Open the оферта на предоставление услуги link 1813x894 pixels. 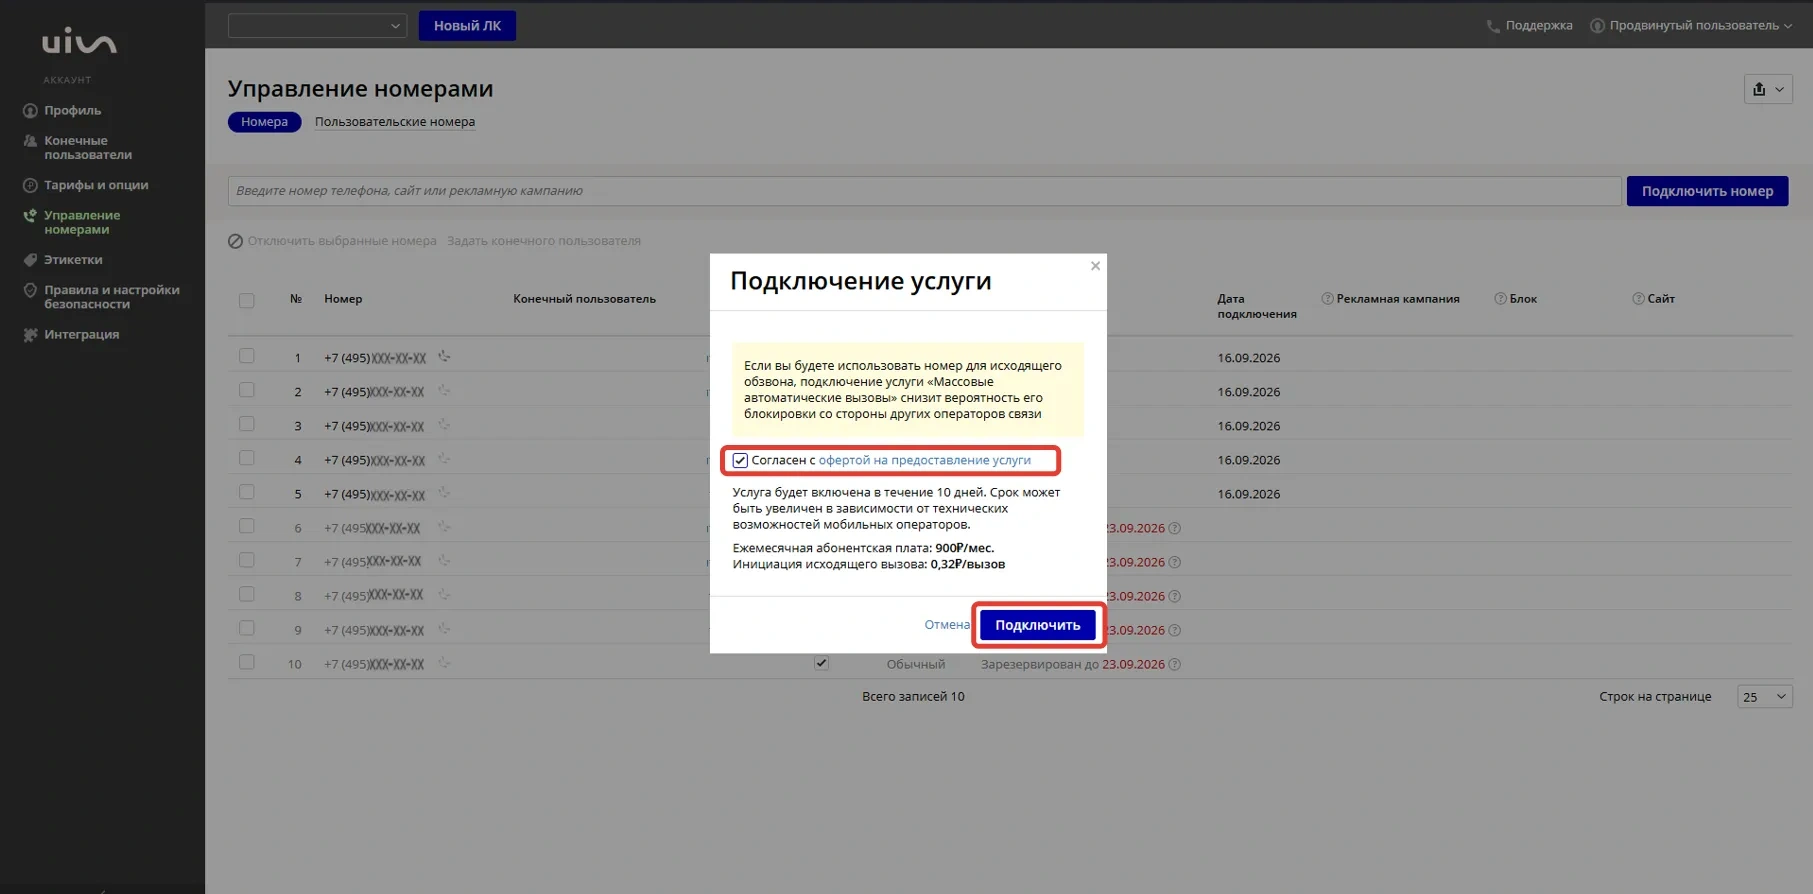tap(925, 460)
